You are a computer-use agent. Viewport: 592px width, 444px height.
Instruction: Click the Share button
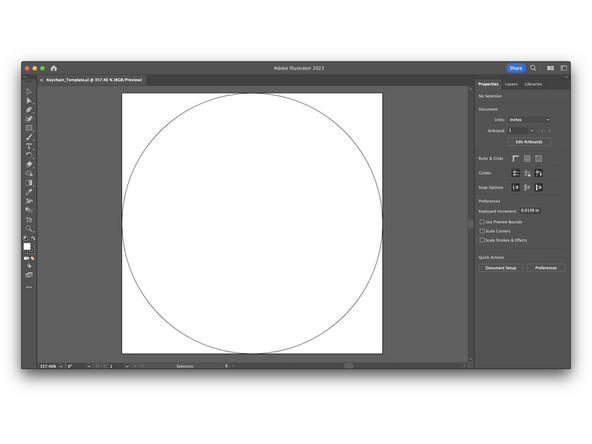point(516,68)
